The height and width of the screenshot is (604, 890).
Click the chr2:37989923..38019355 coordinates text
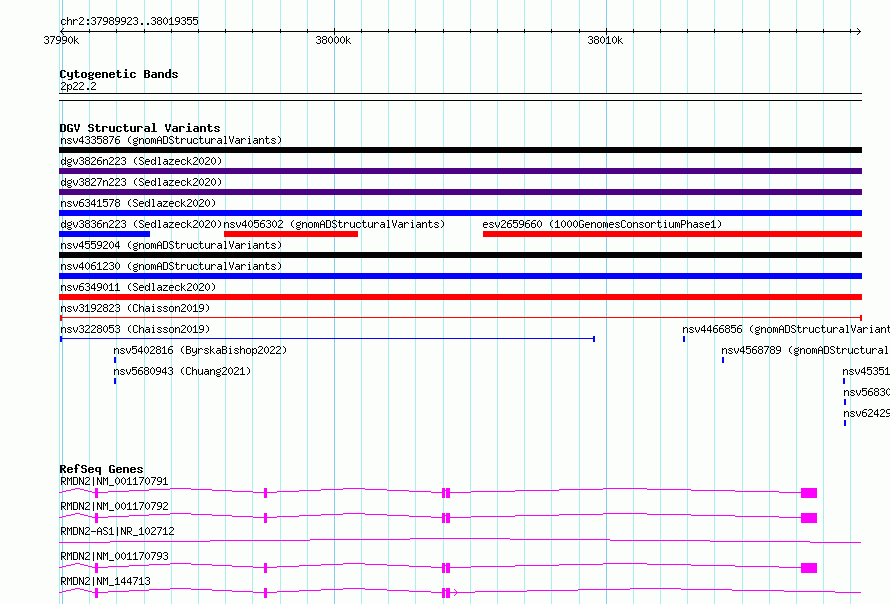point(129,21)
